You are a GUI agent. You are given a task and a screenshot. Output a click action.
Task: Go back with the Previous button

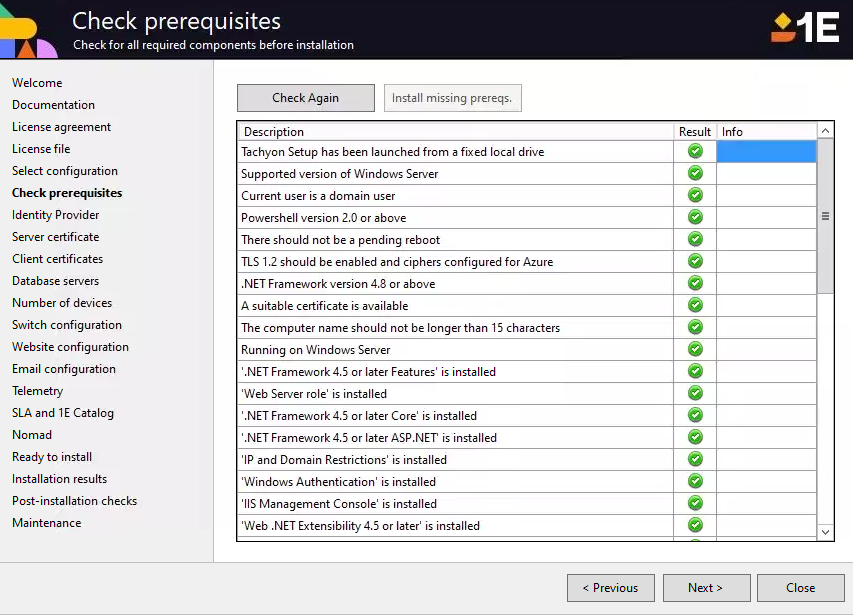[610, 588]
